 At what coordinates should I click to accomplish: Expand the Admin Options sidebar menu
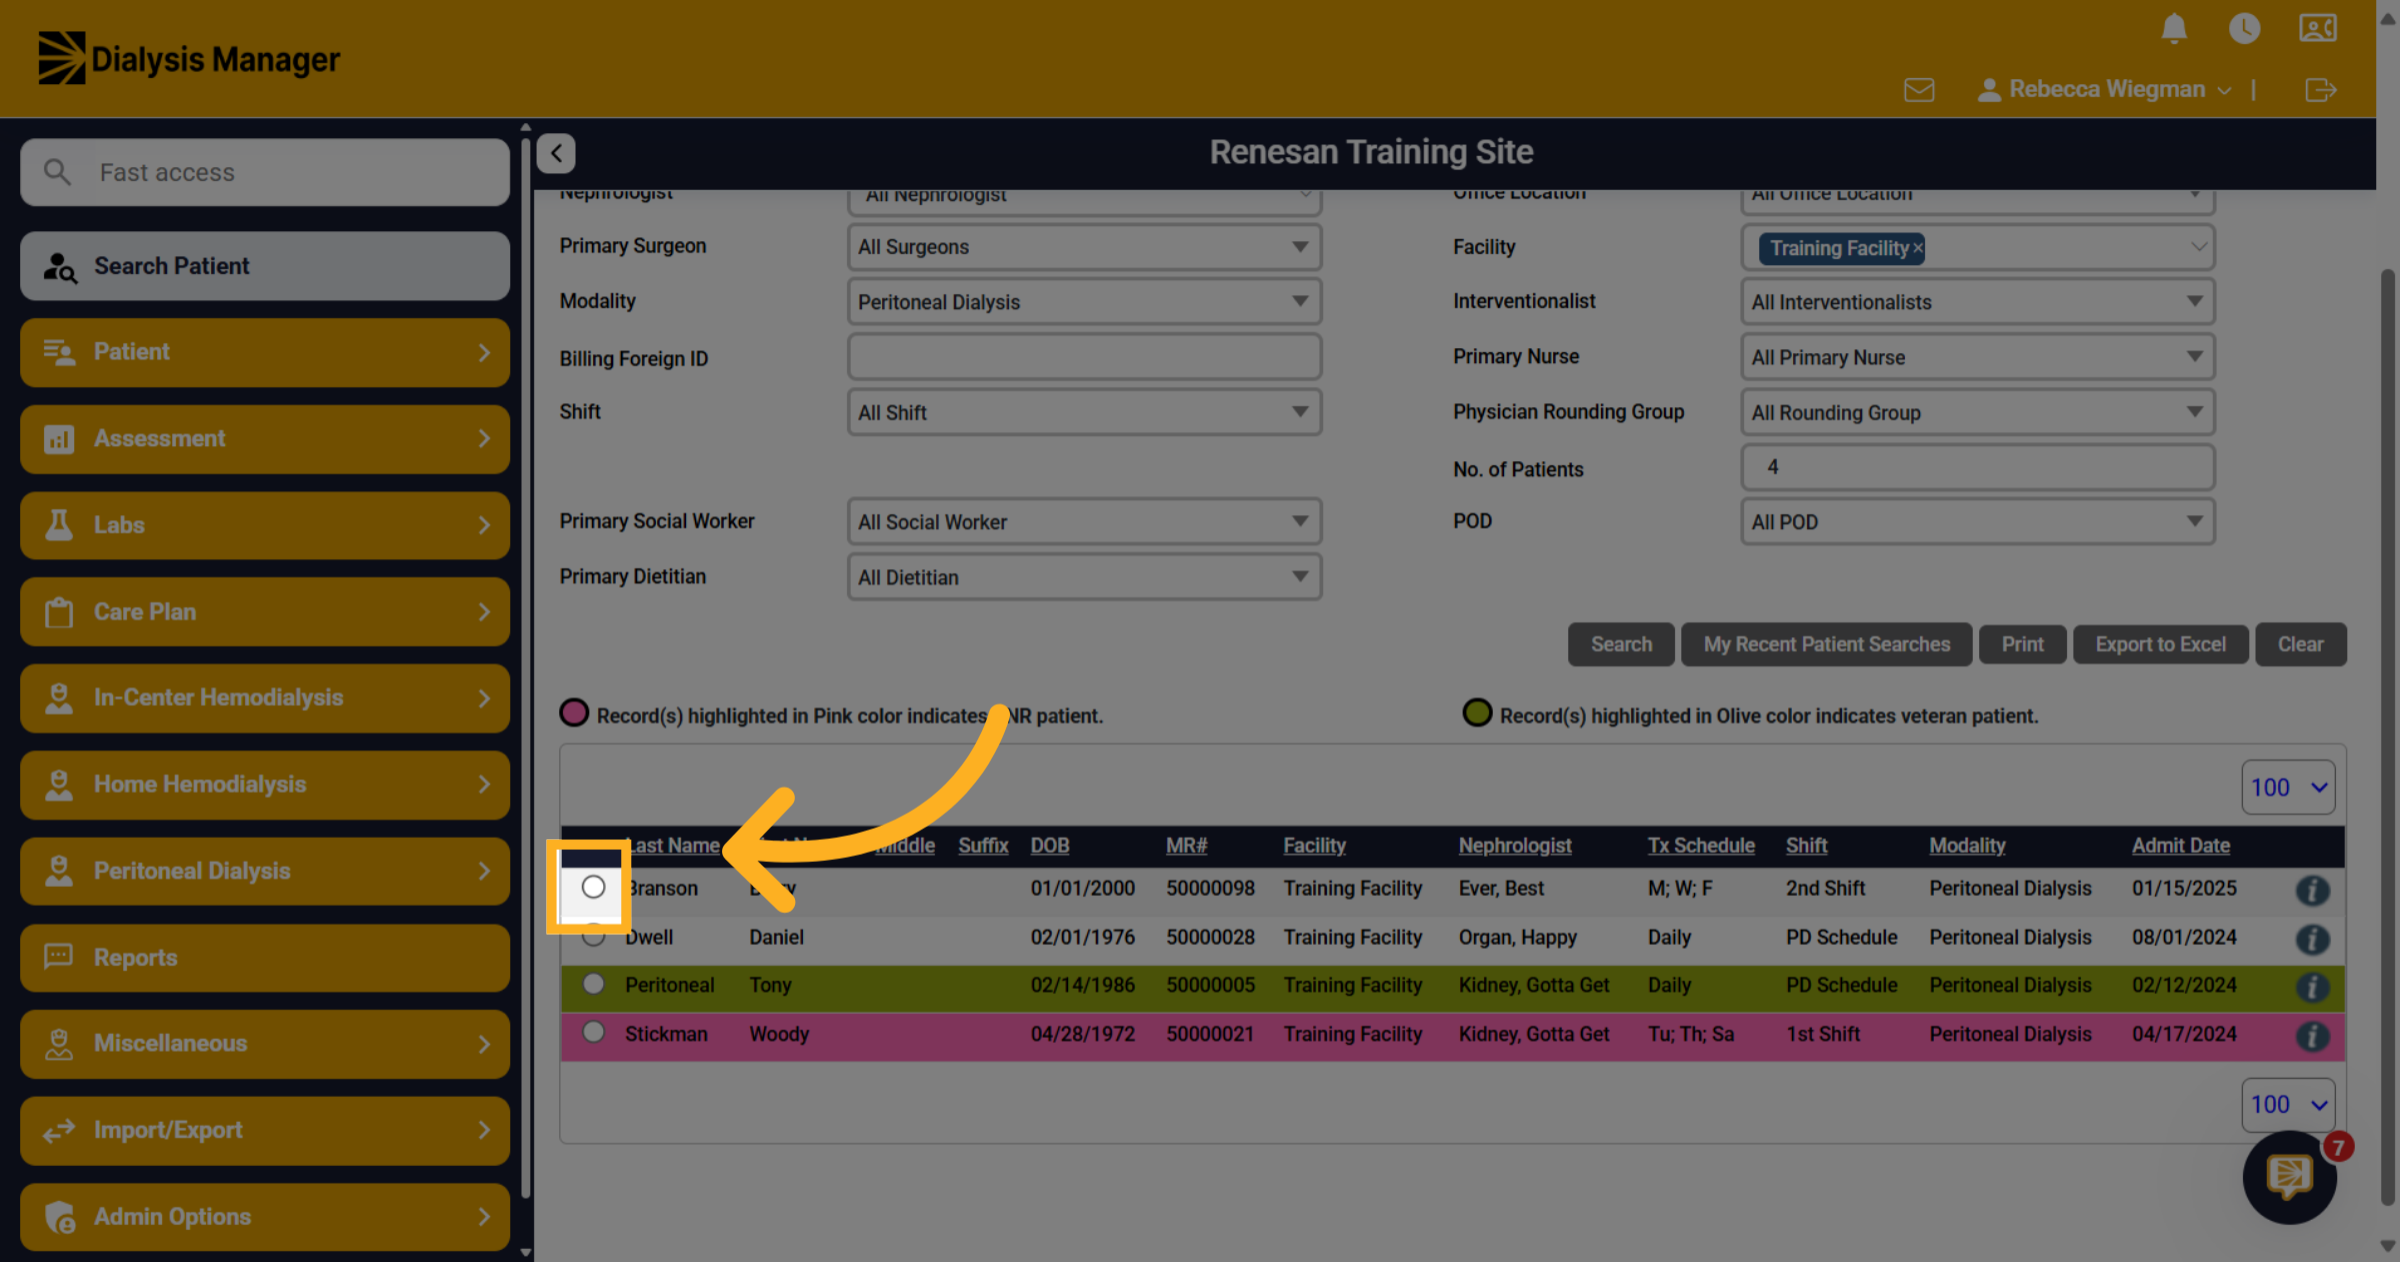click(265, 1217)
